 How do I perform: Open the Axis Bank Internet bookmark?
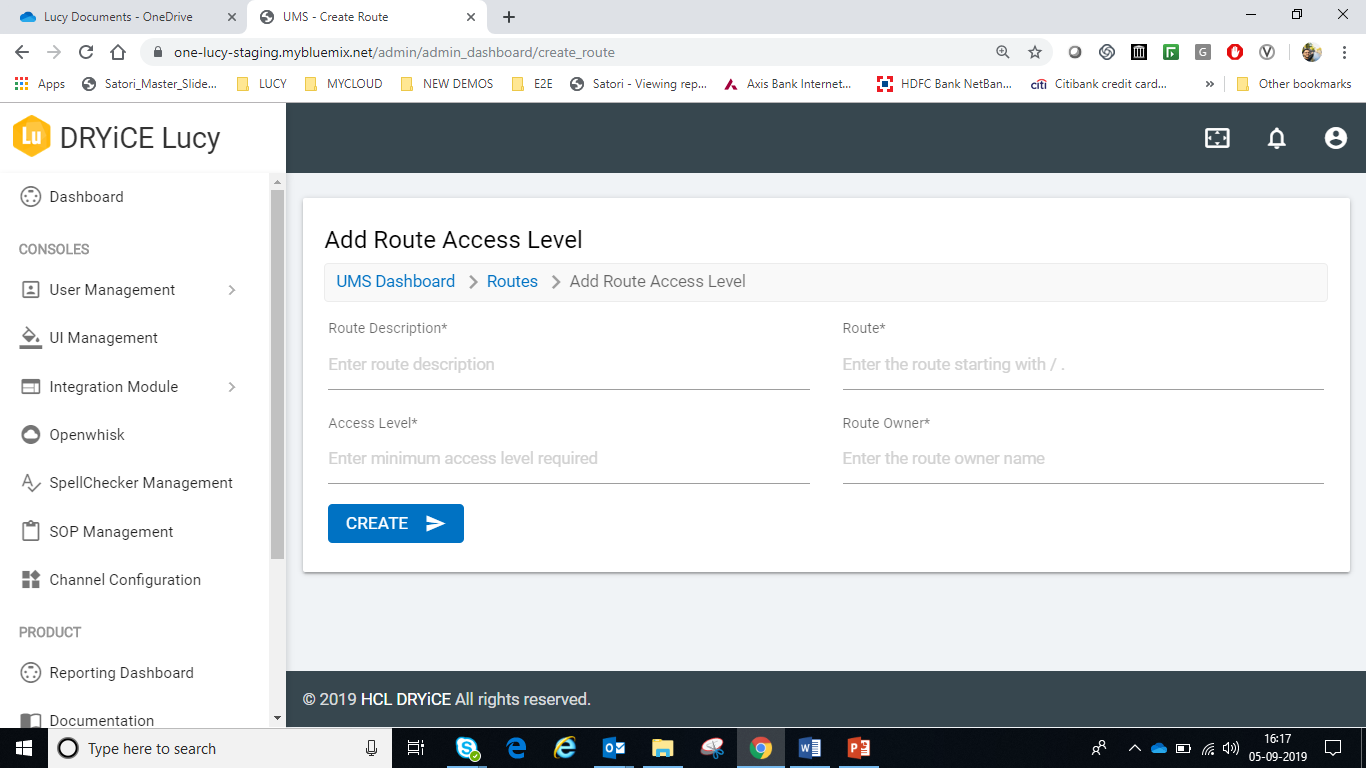pos(788,84)
